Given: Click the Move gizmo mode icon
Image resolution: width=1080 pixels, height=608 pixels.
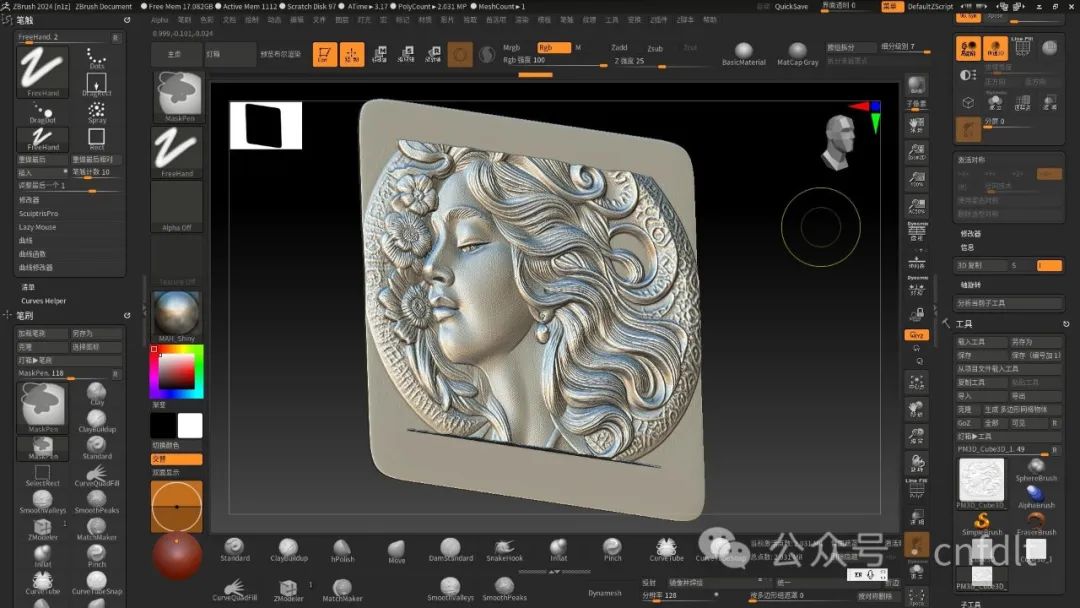Looking at the screenshot, I should 379,54.
